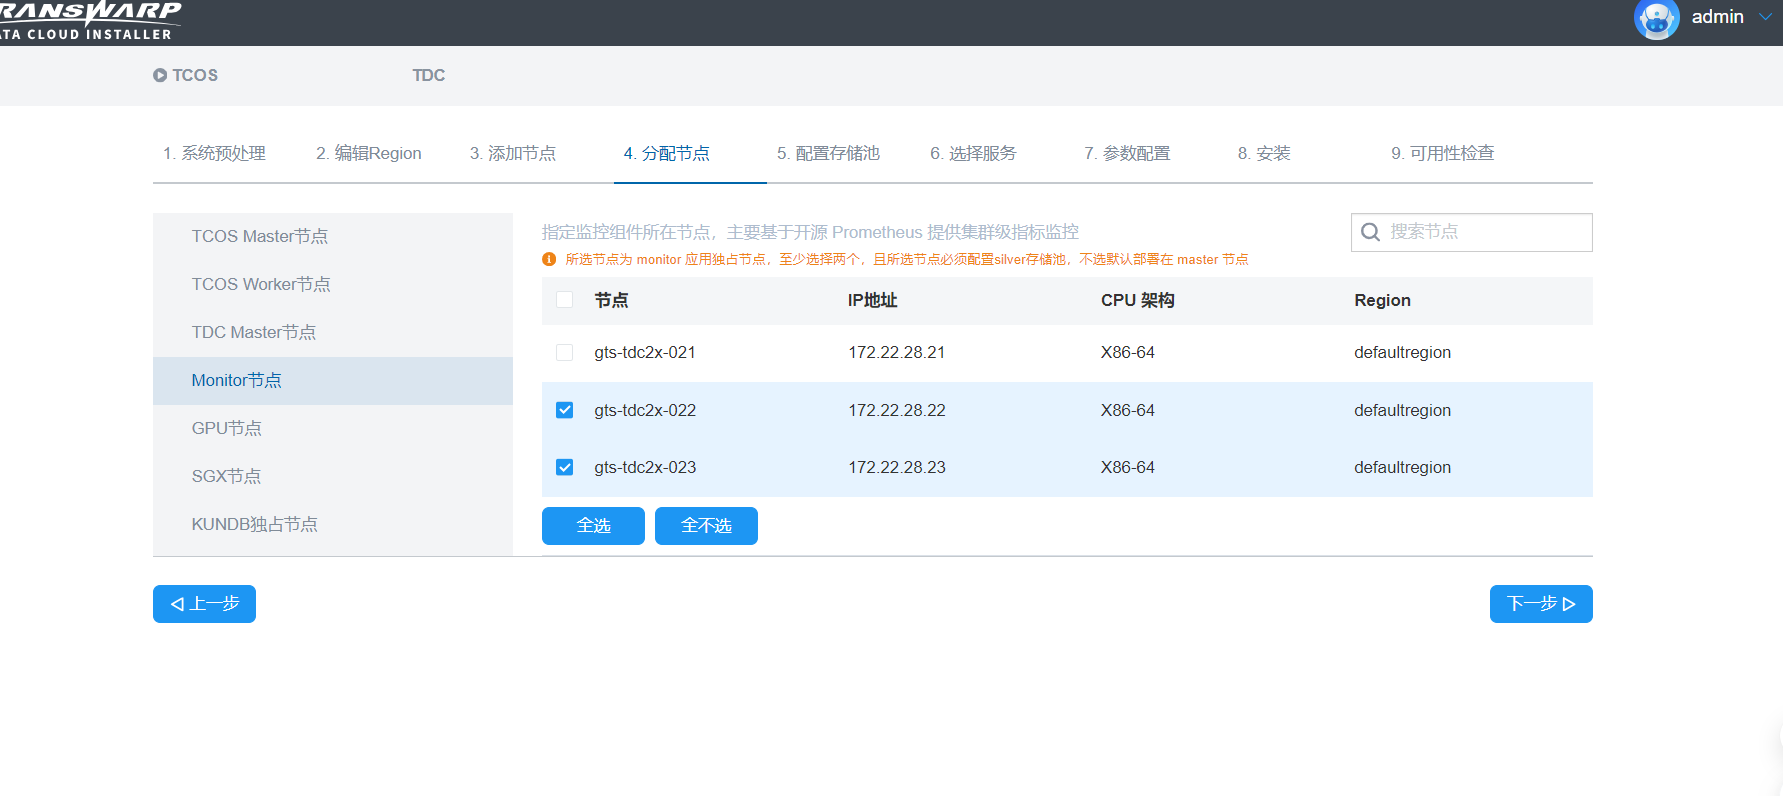Go to step 7 参数配置
Image resolution: width=1783 pixels, height=796 pixels.
(x=1127, y=153)
